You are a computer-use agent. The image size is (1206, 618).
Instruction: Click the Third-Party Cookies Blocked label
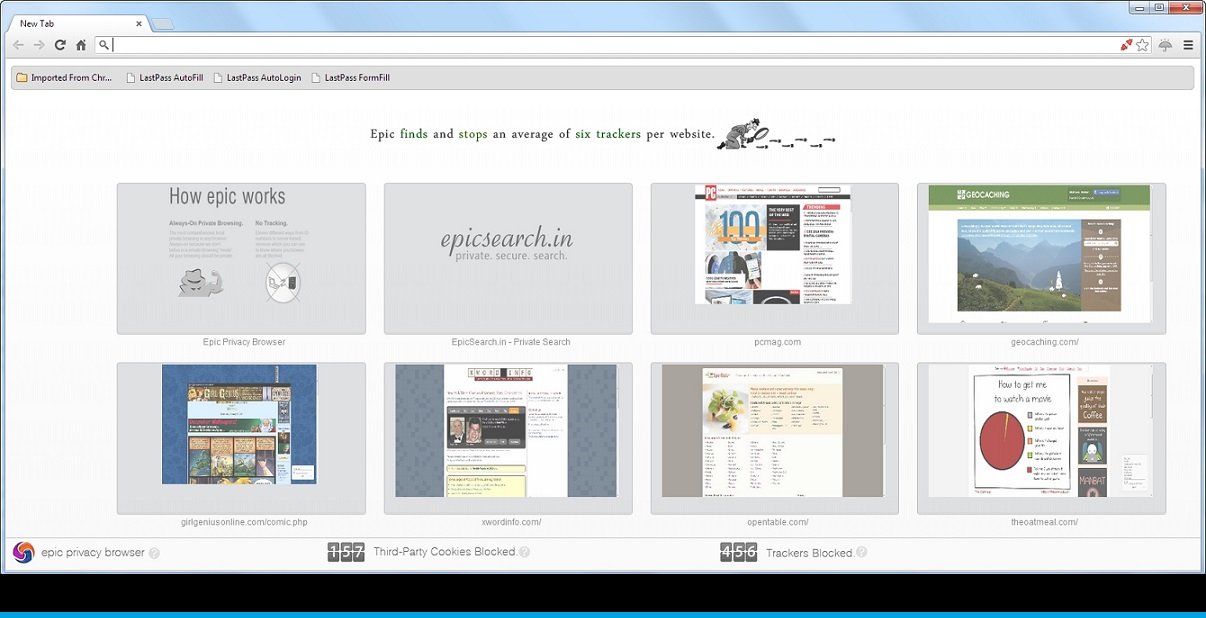tap(444, 552)
